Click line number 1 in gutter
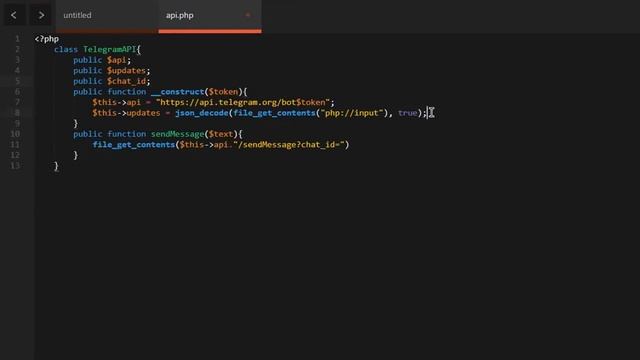 pos(17,39)
